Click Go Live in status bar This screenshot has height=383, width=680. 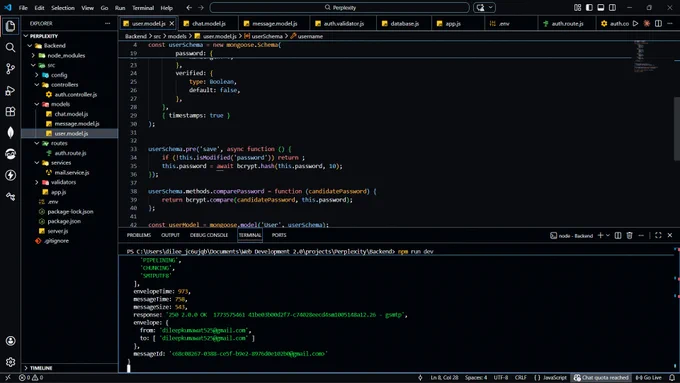(649, 378)
